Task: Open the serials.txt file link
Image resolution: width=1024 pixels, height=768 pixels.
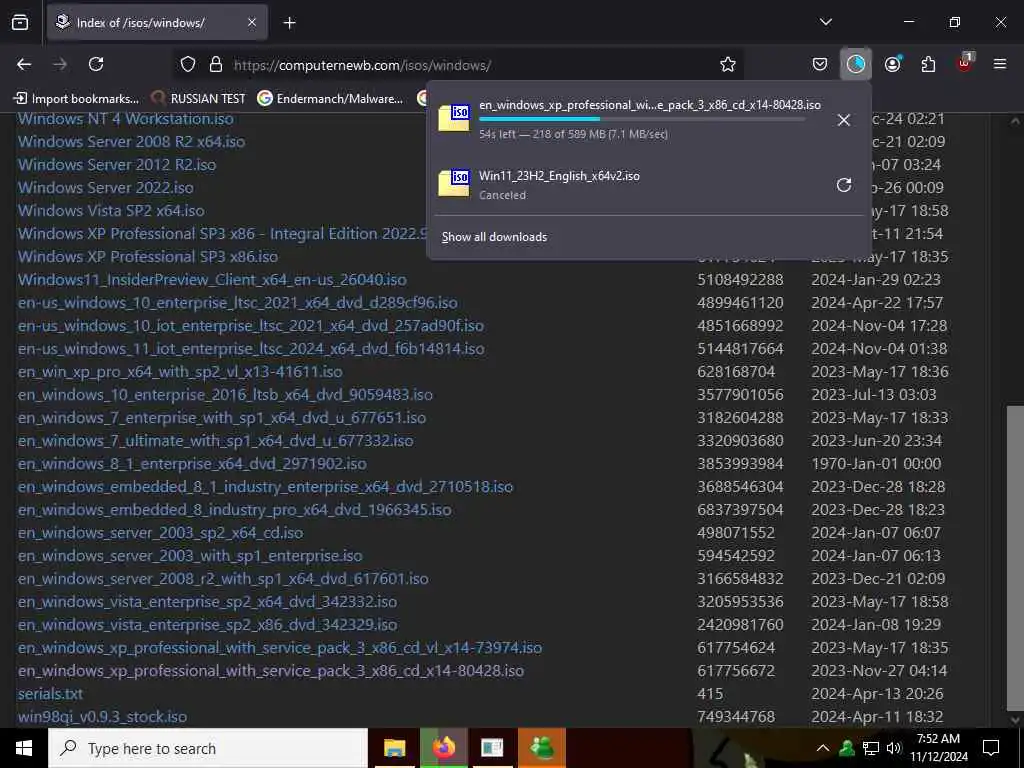Action: coord(50,694)
